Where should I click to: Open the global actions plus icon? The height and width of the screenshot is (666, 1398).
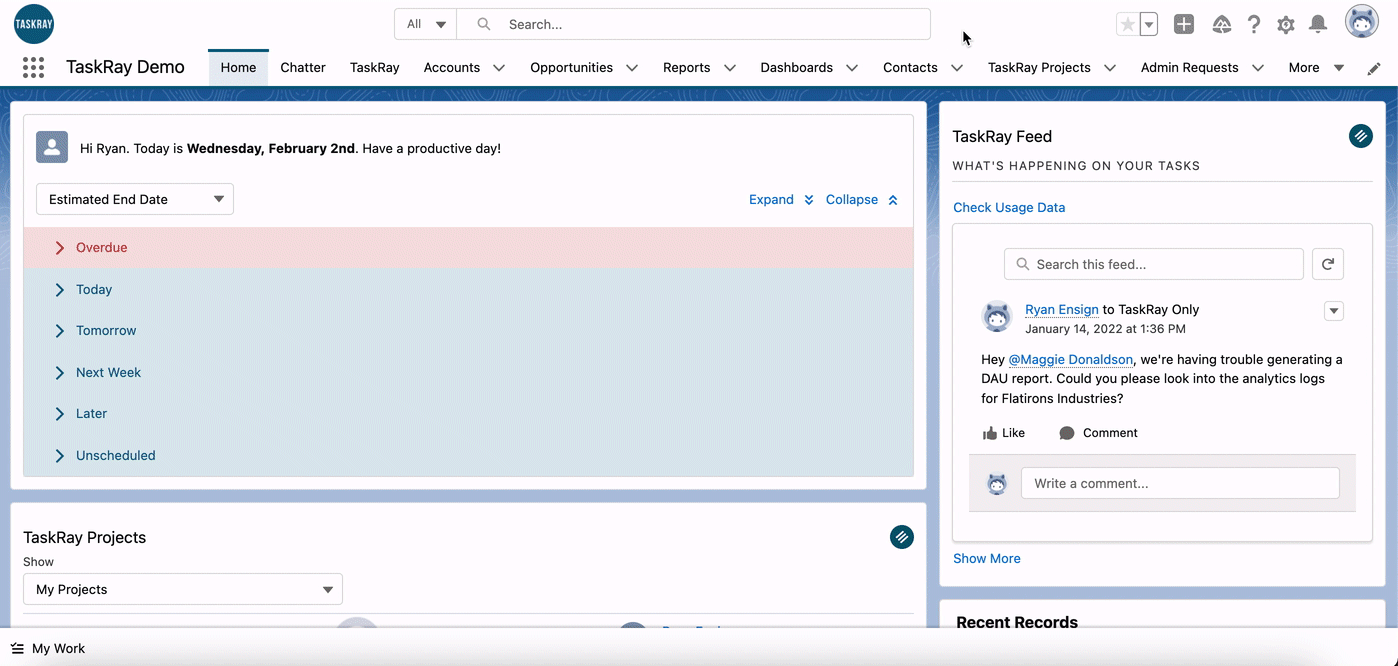click(x=1184, y=25)
